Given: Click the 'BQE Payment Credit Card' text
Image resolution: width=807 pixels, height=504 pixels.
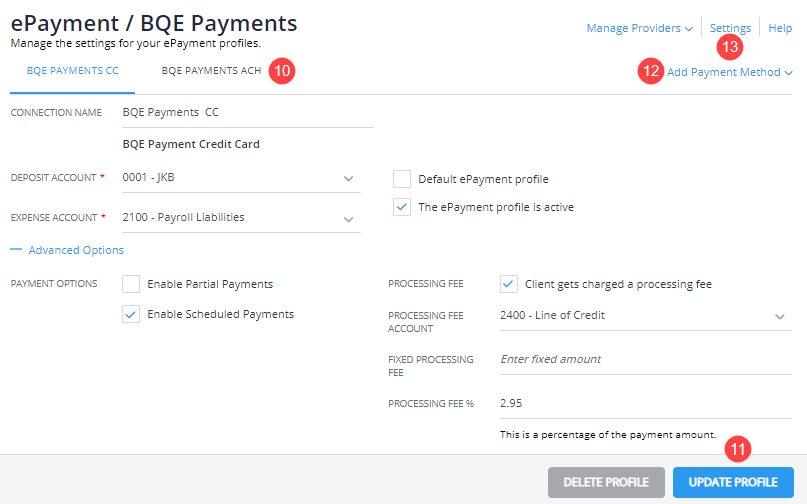Looking at the screenshot, I should (191, 145).
